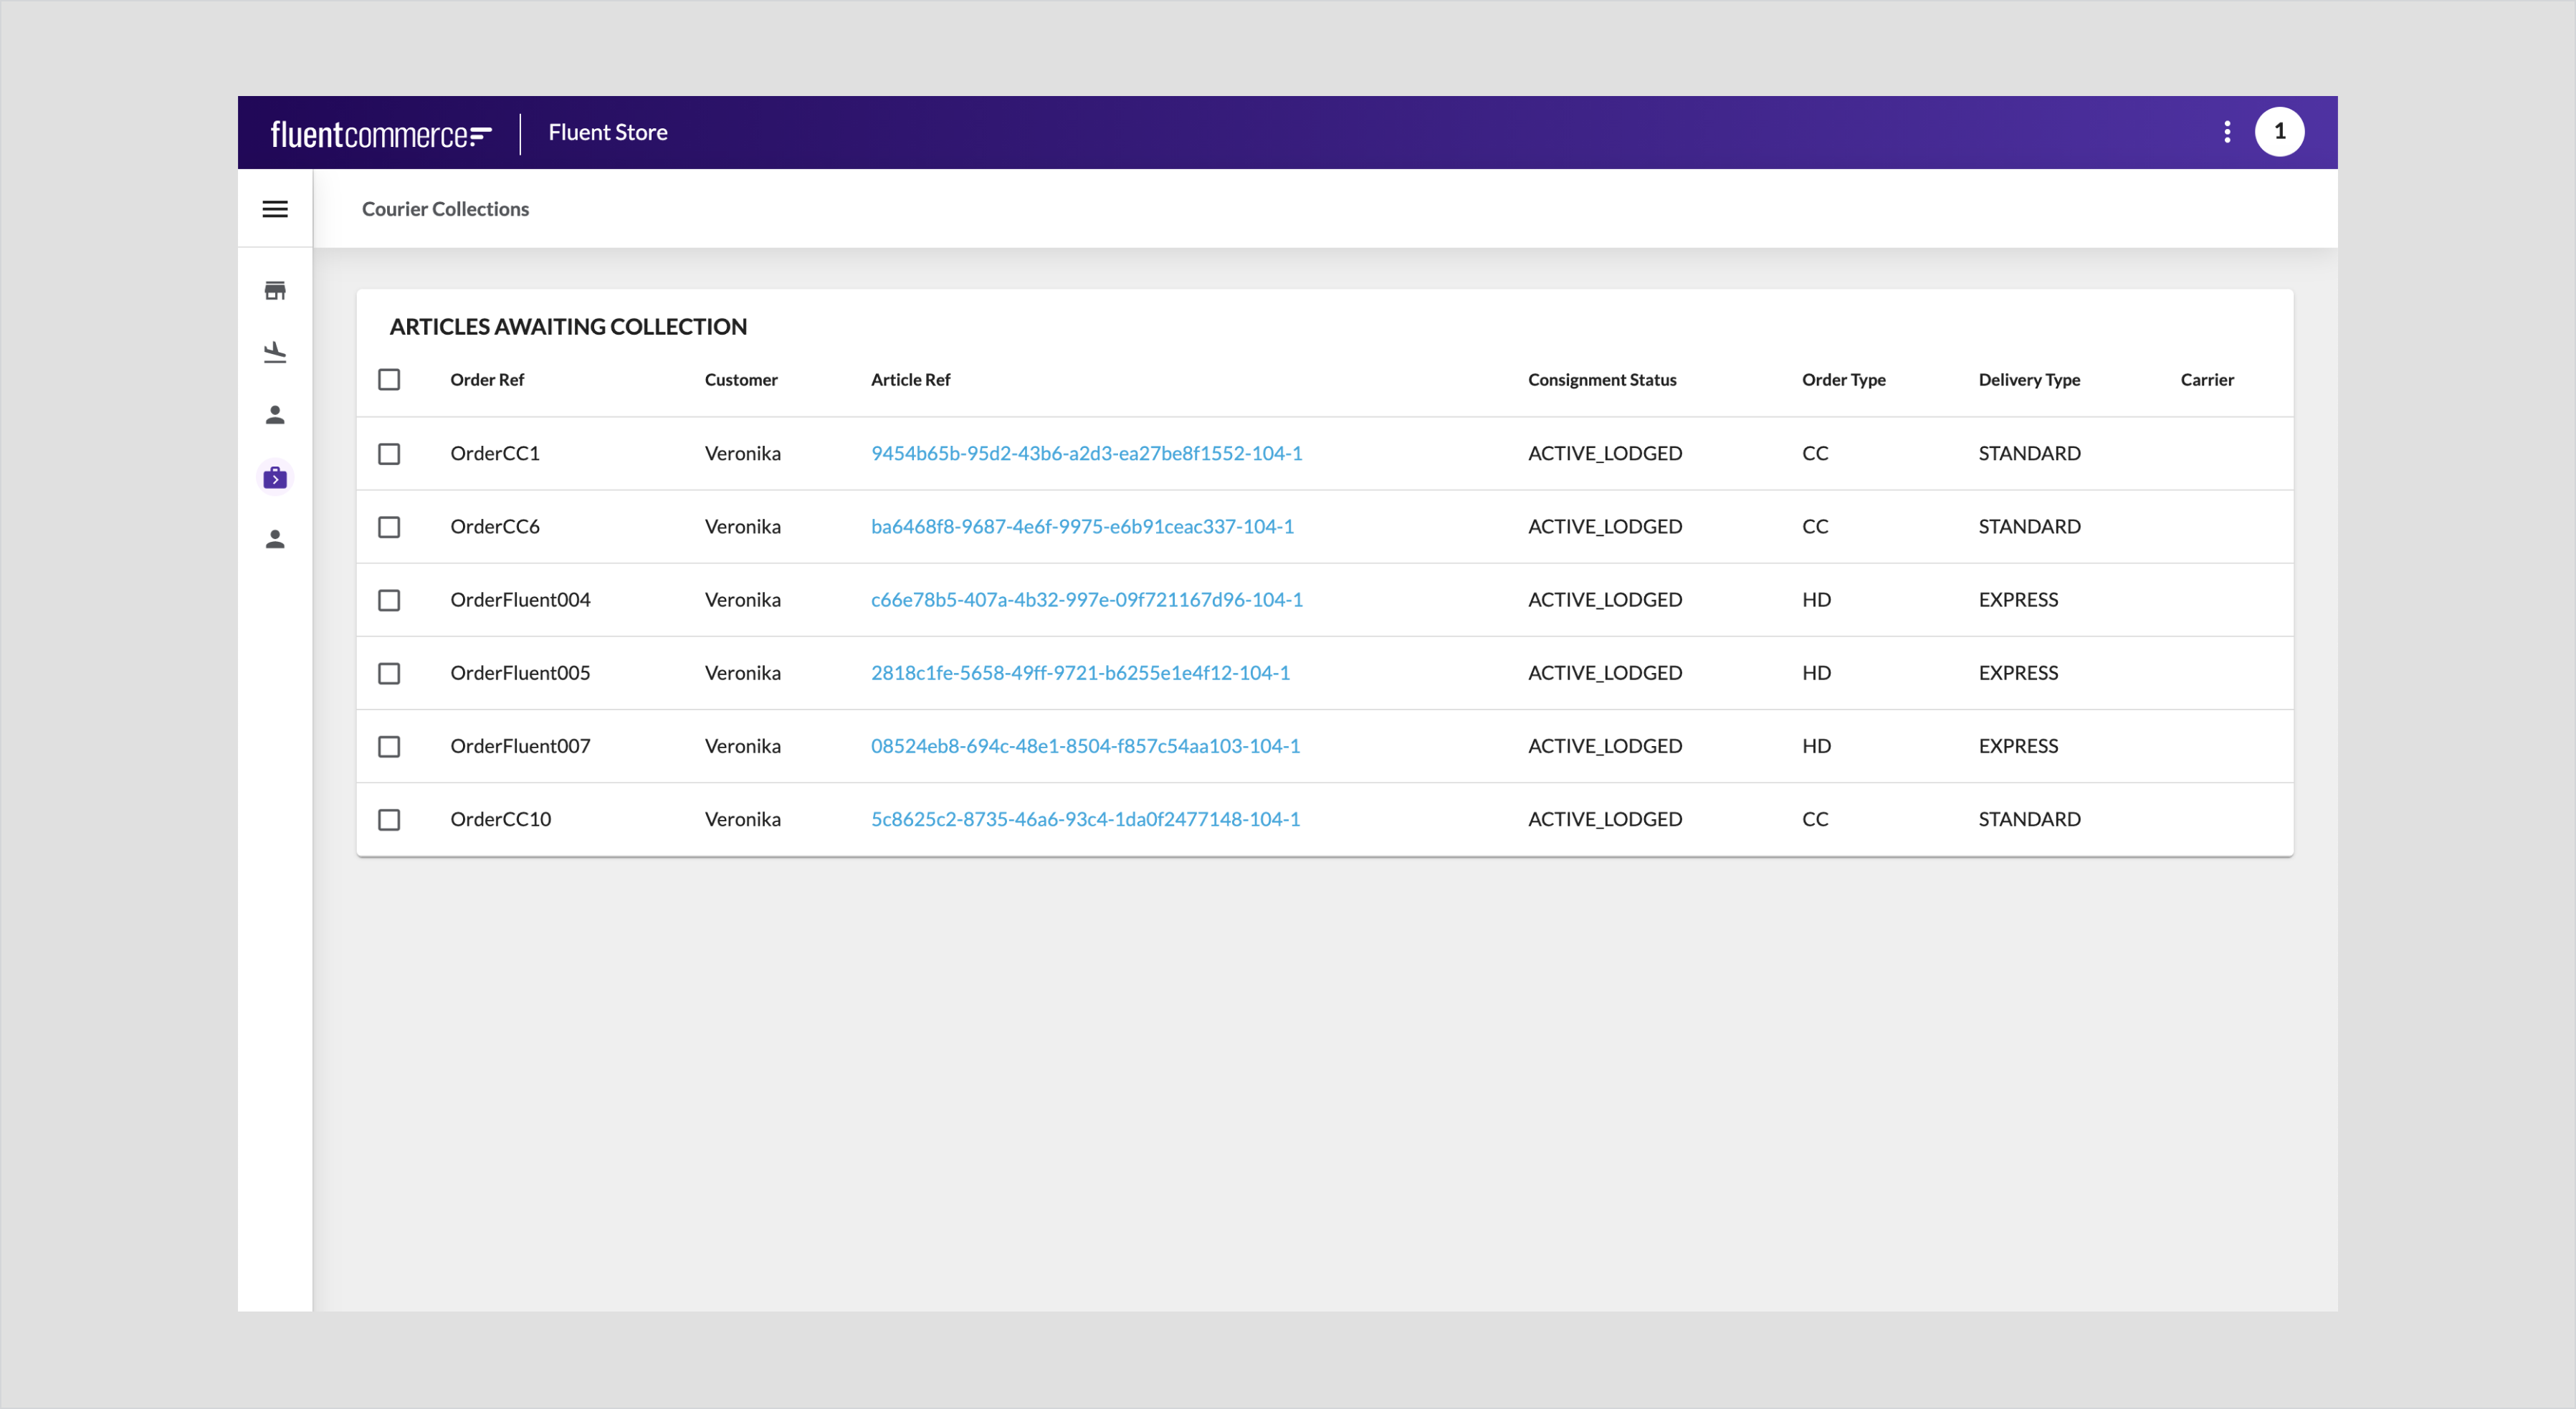
Task: Select the OrderFluent004 row checkbox
Action: 389,600
